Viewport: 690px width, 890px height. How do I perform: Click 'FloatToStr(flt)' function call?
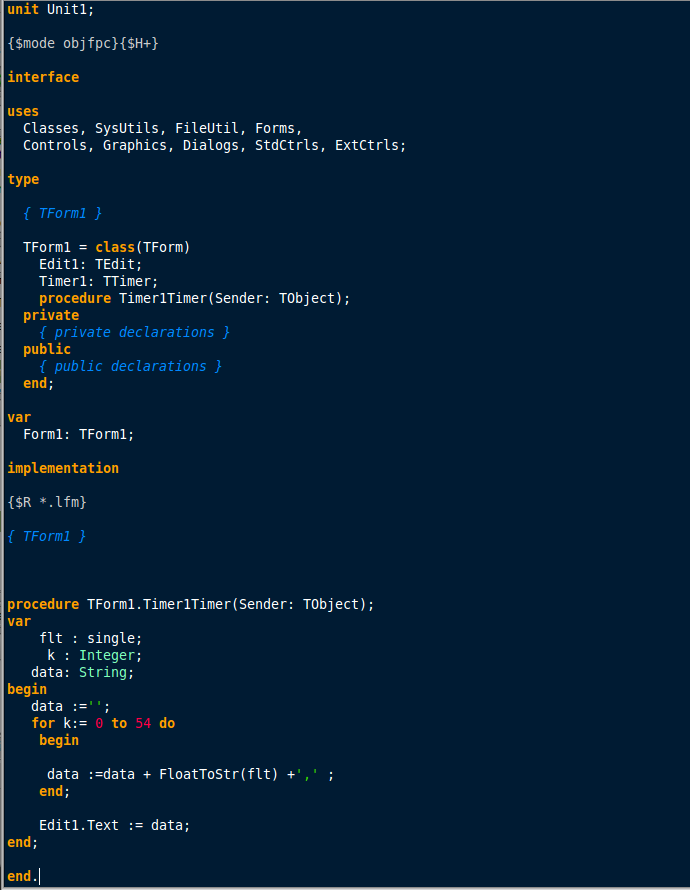pyautogui.click(x=218, y=775)
